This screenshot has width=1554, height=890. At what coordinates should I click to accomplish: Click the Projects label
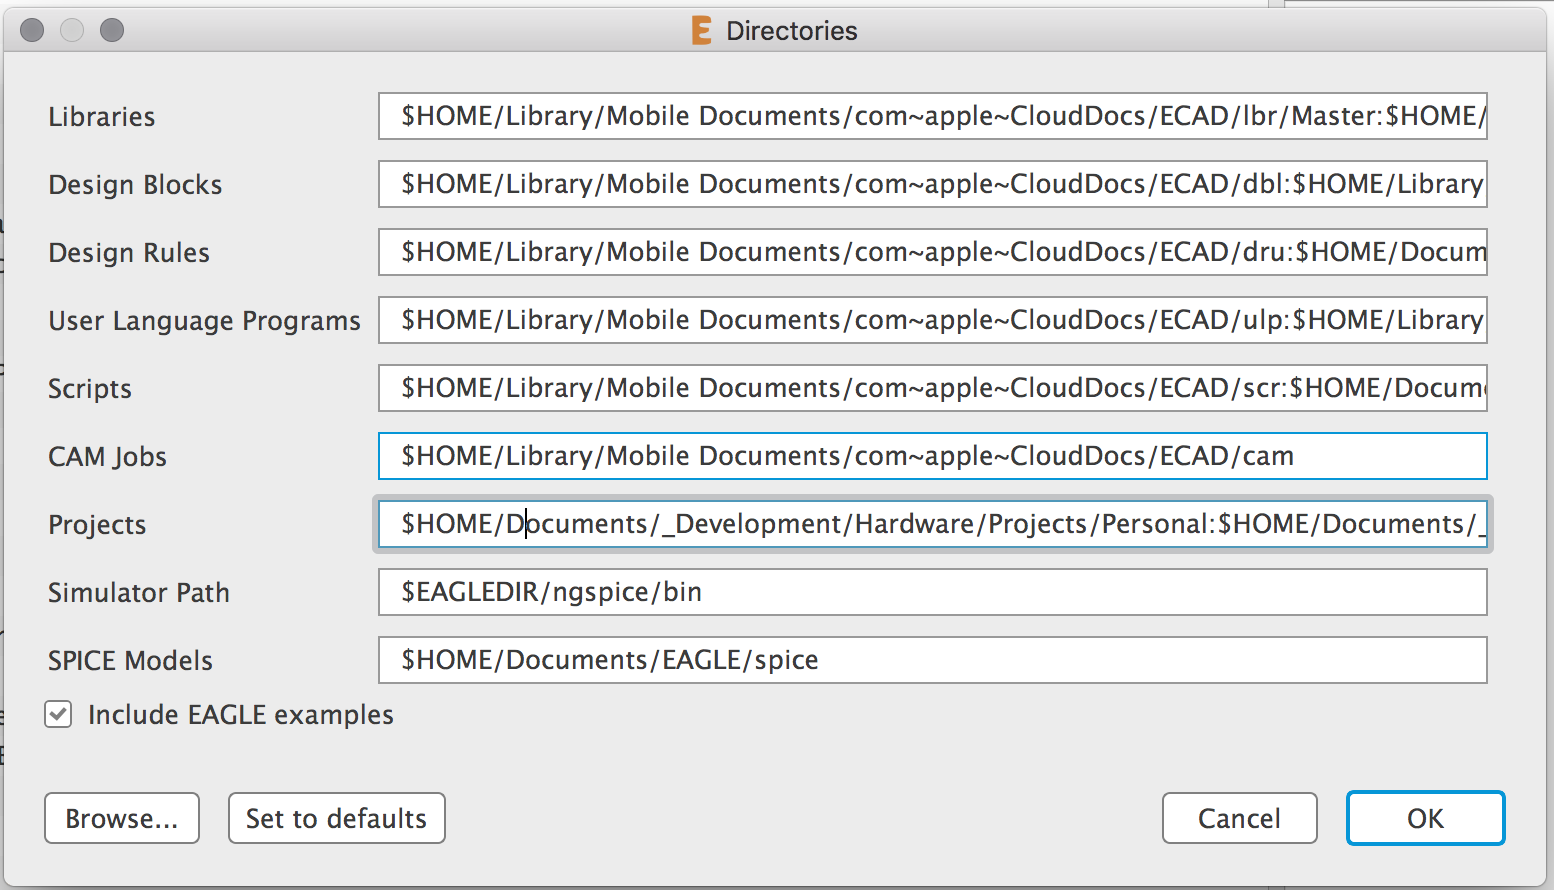[96, 524]
